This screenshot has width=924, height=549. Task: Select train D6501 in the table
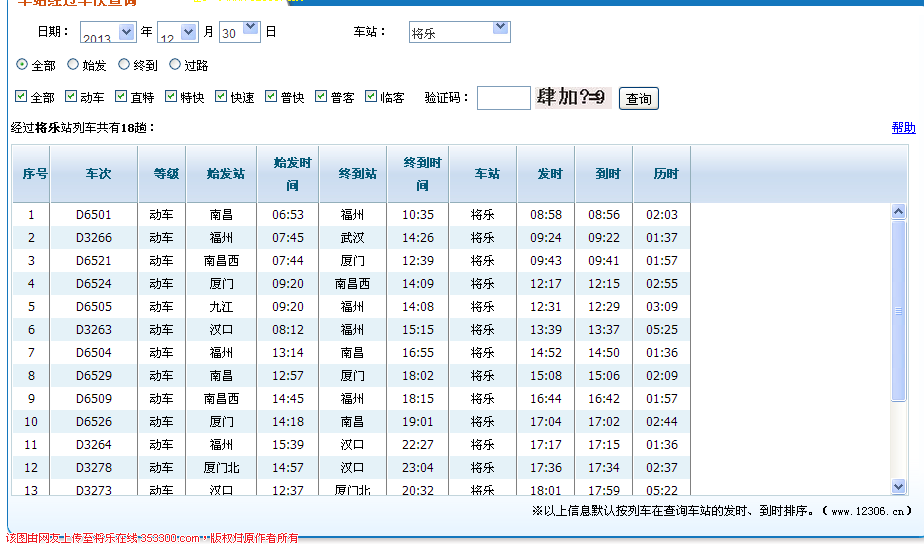[94, 214]
